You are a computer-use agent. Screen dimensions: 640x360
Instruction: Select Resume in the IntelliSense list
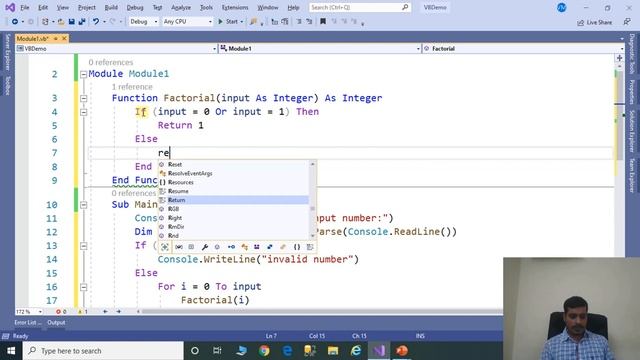pos(233,191)
